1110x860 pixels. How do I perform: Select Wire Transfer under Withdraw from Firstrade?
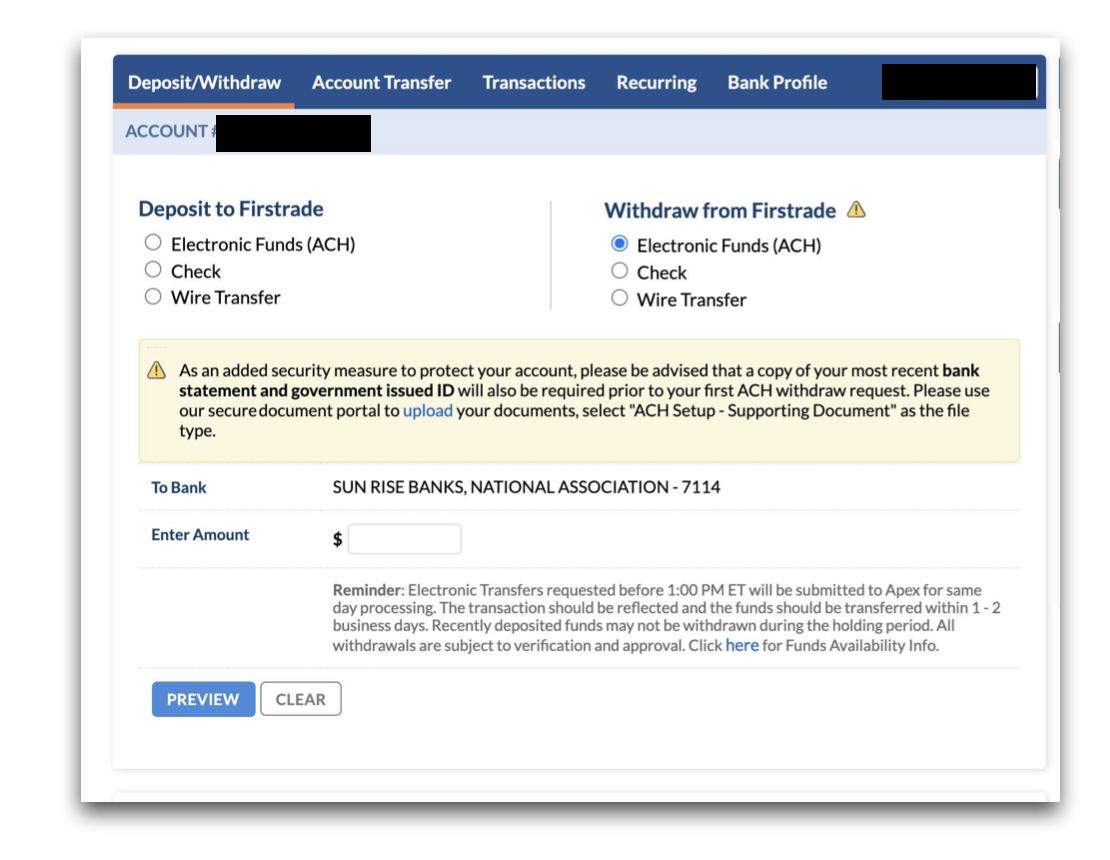[x=619, y=298]
